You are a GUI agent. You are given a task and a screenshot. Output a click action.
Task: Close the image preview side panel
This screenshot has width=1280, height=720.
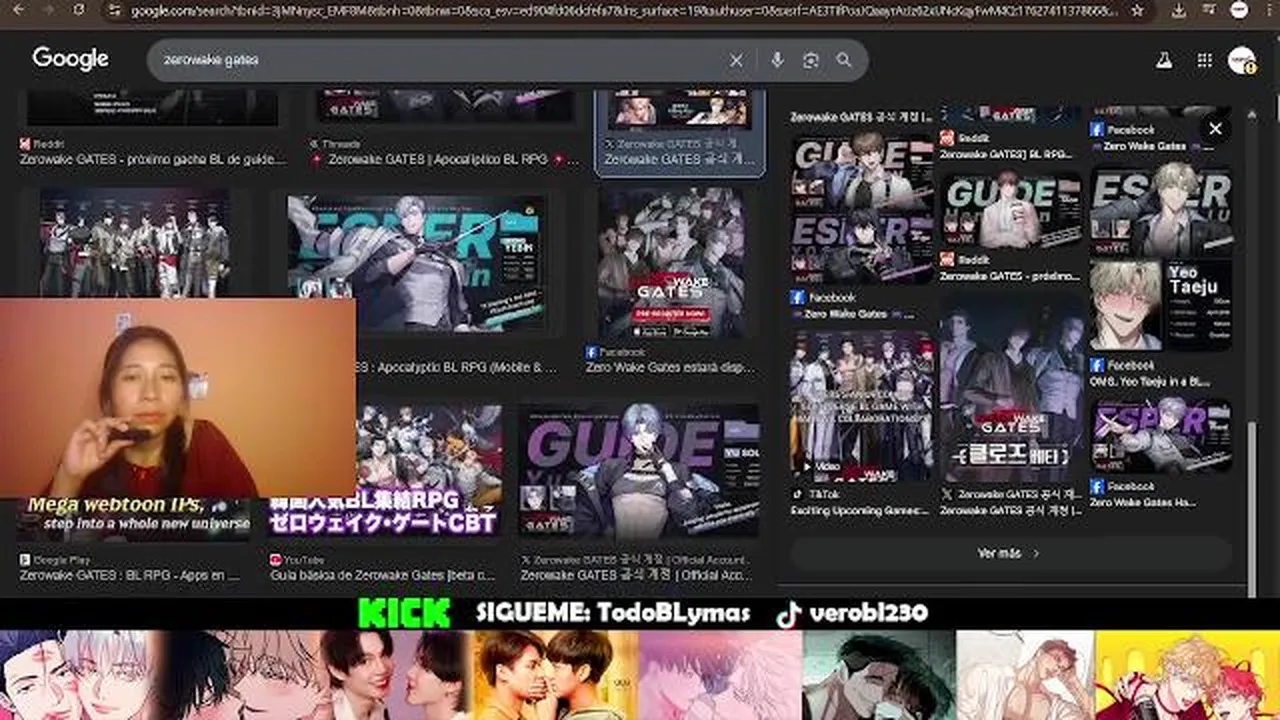click(1215, 128)
